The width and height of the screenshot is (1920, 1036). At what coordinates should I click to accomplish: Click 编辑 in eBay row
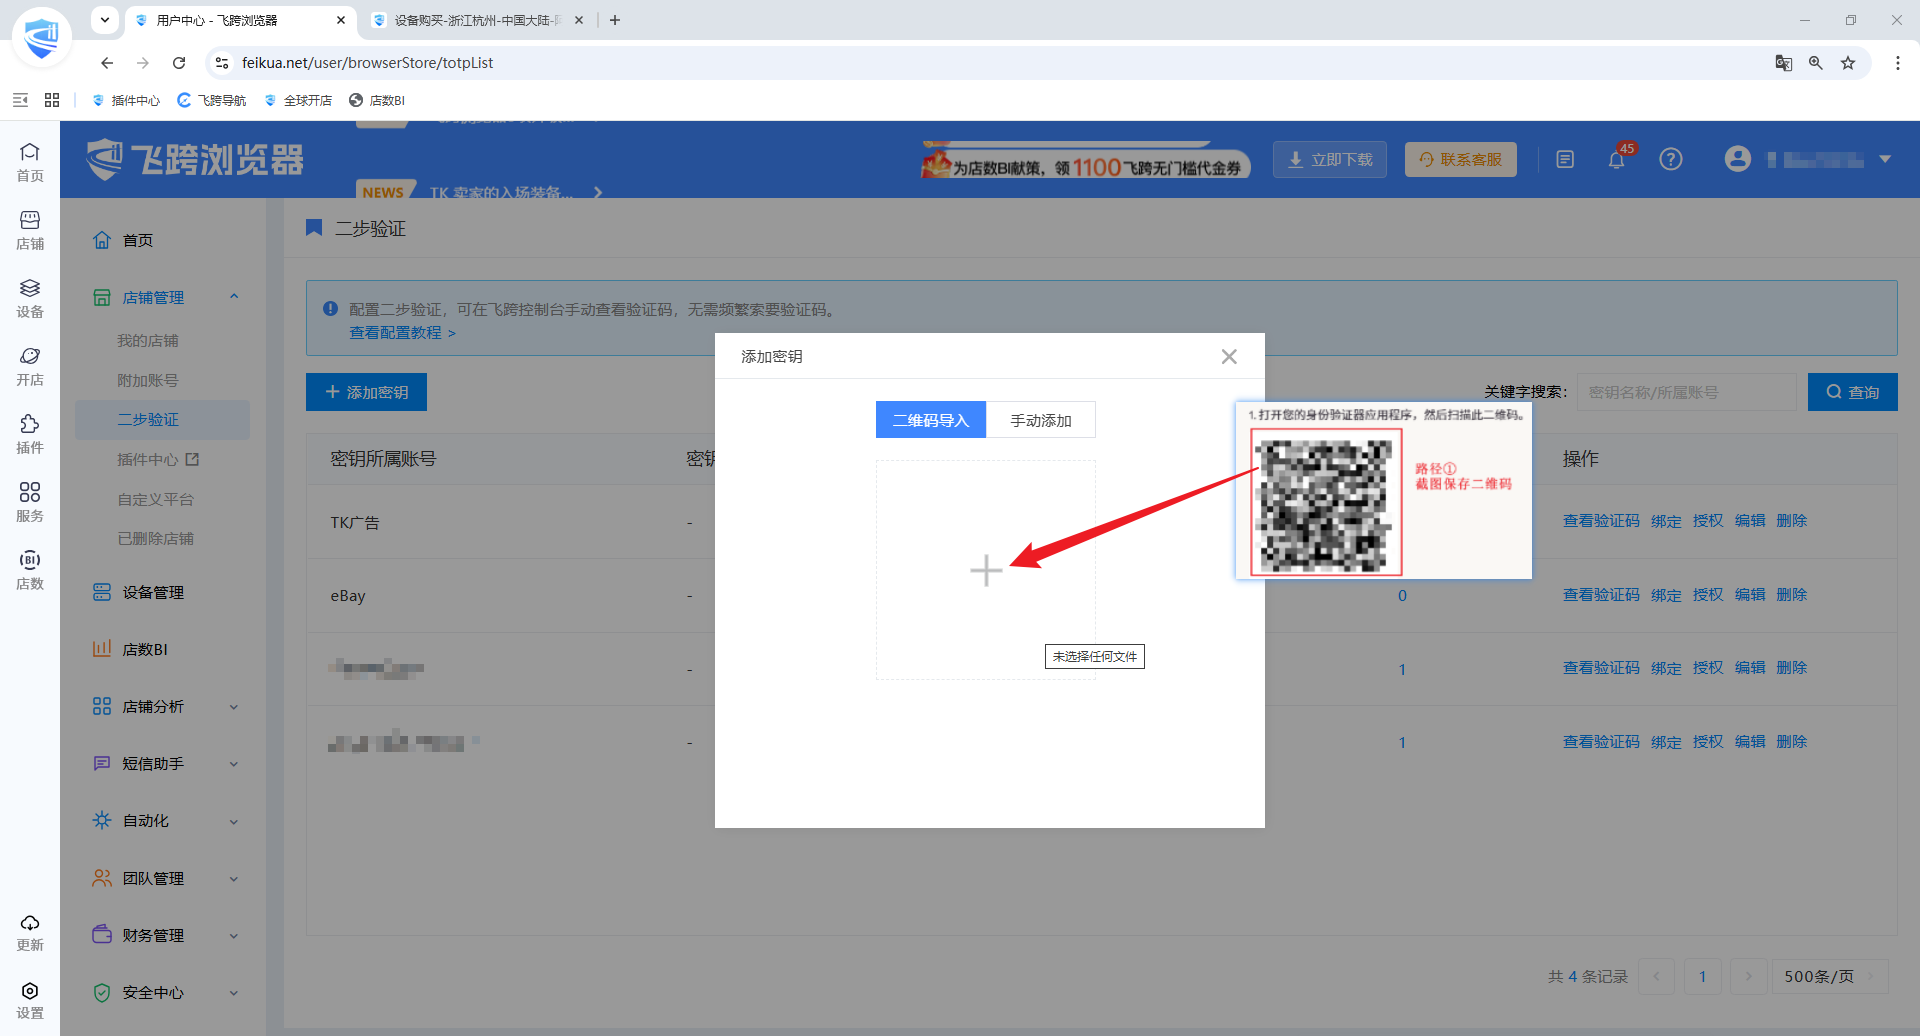tap(1750, 595)
